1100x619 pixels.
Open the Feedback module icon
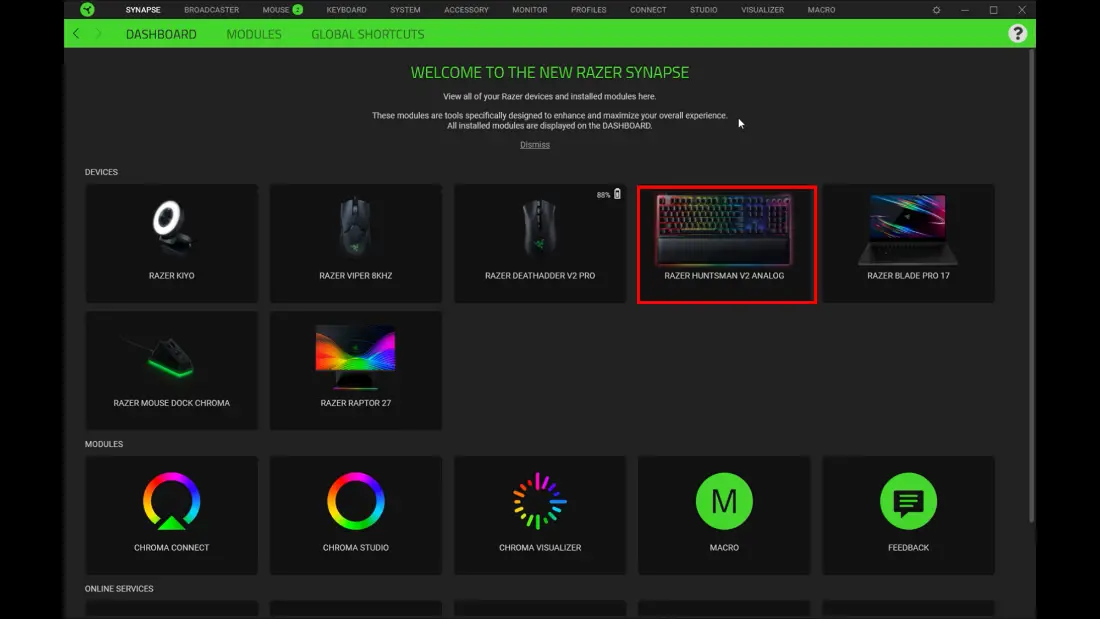(908, 501)
